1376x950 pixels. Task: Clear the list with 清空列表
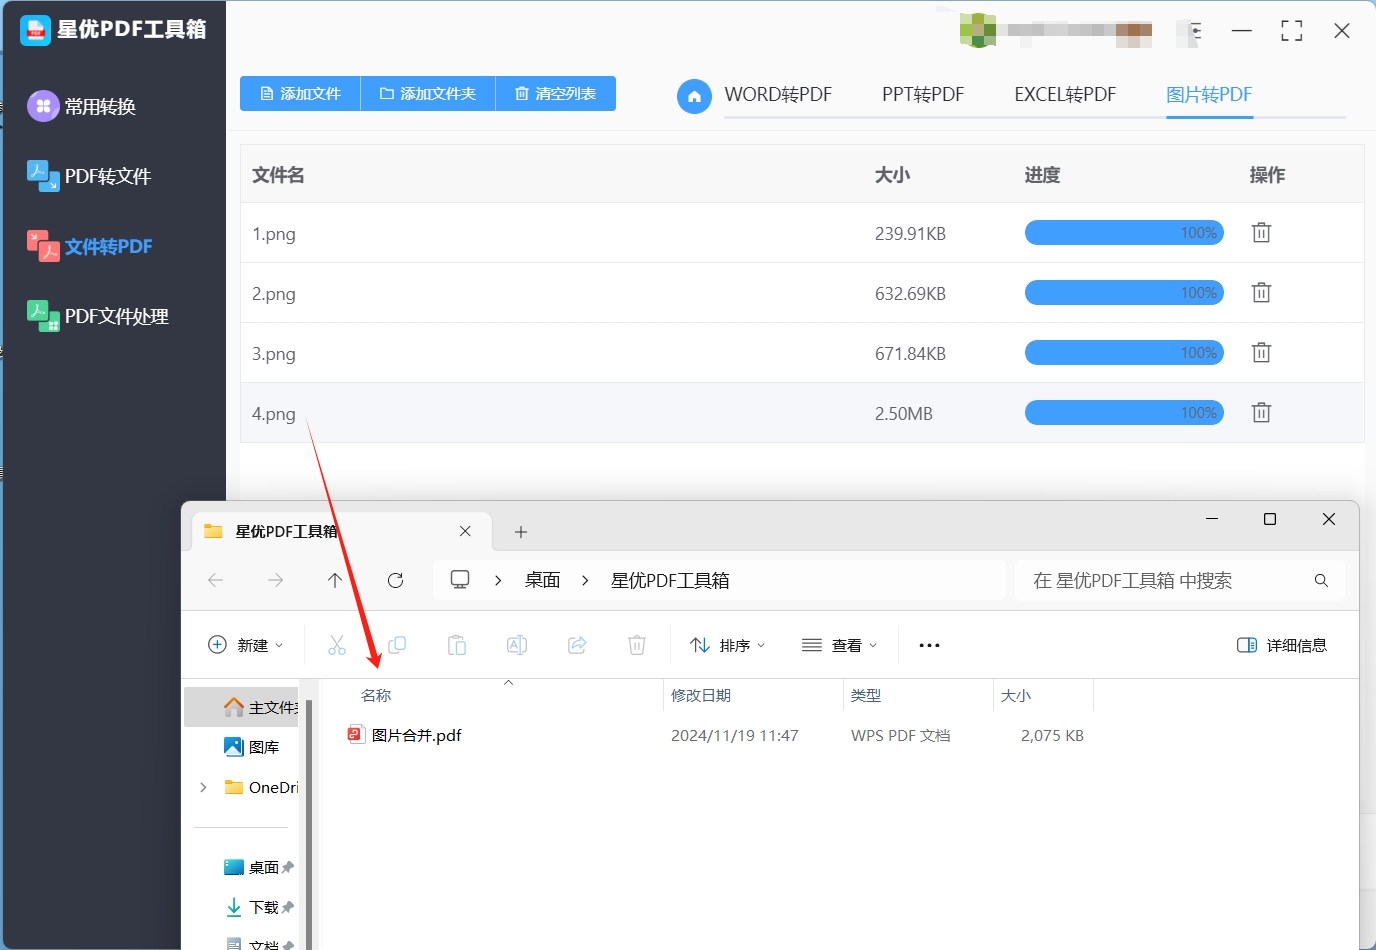[x=556, y=94]
